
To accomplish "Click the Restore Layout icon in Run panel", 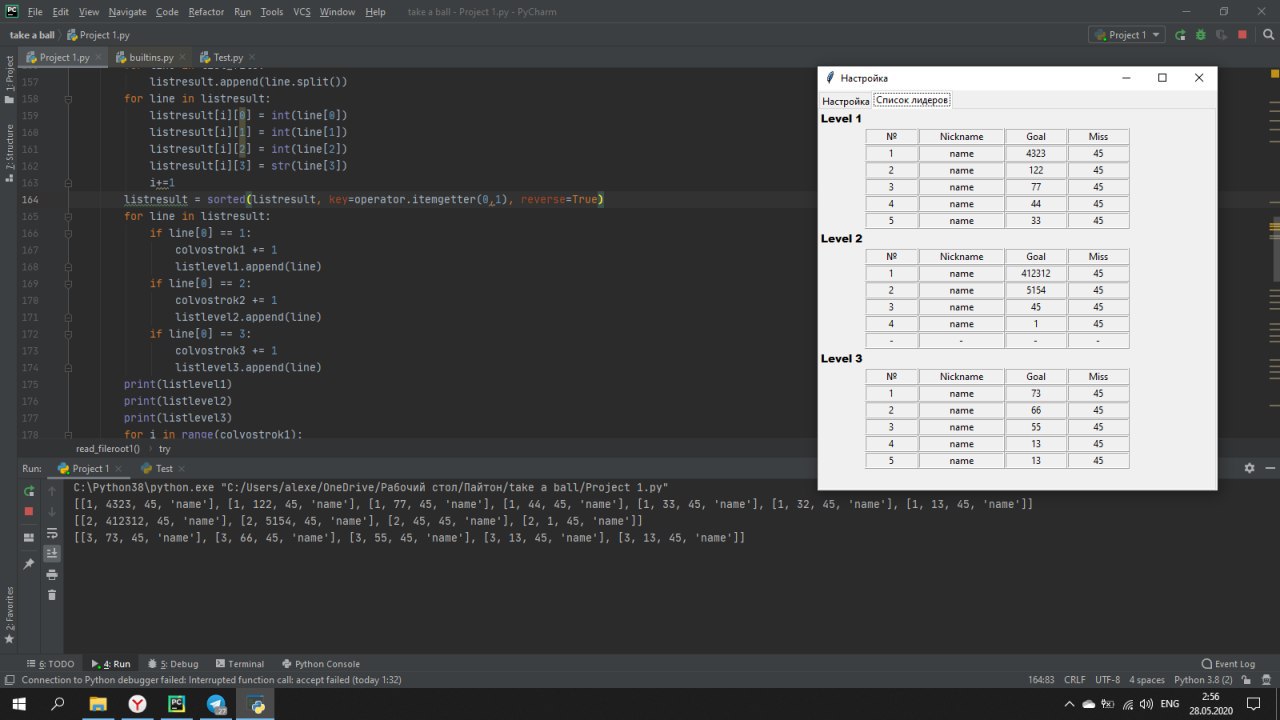I will 29,538.
